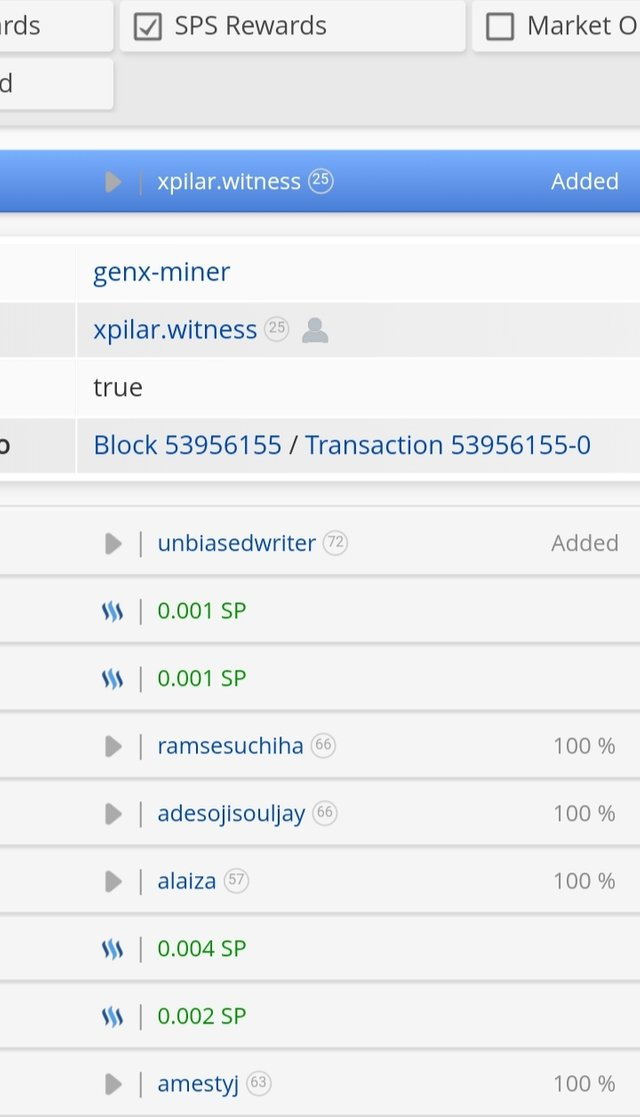This screenshot has height=1117, width=640.
Task: Click reputation badge 63 beside amestyj
Action: (259, 1084)
